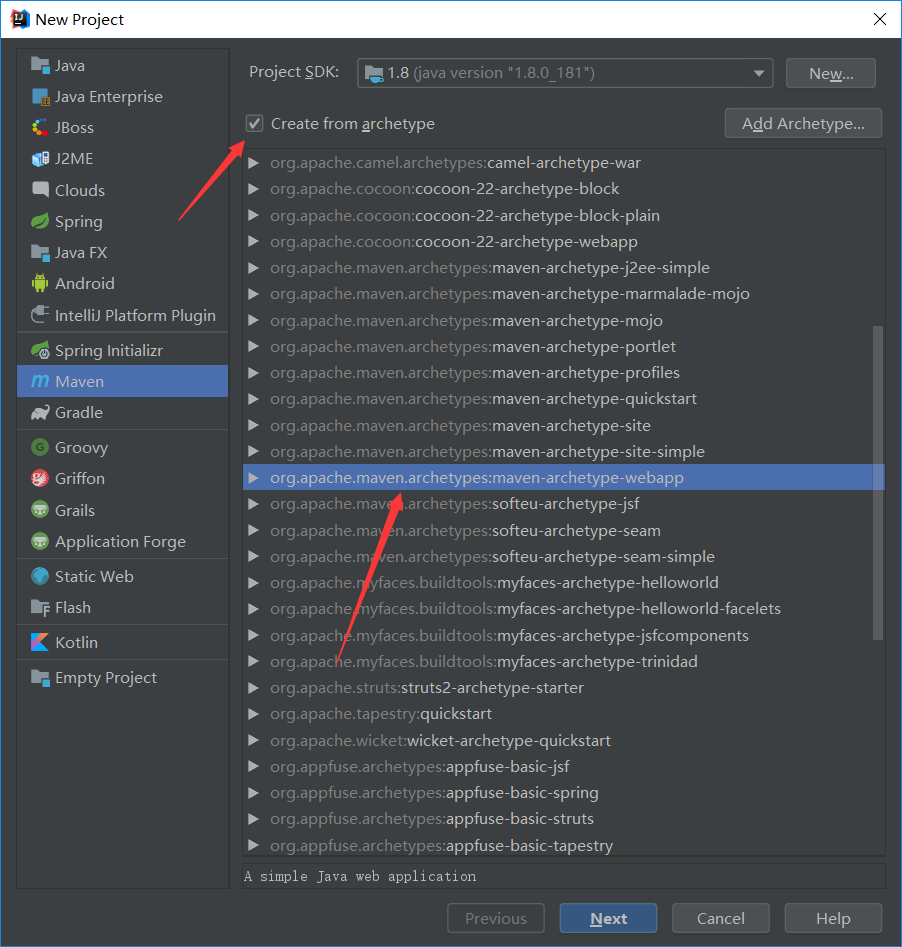Select the maven-archetype-j2ee-simple row

point(564,268)
